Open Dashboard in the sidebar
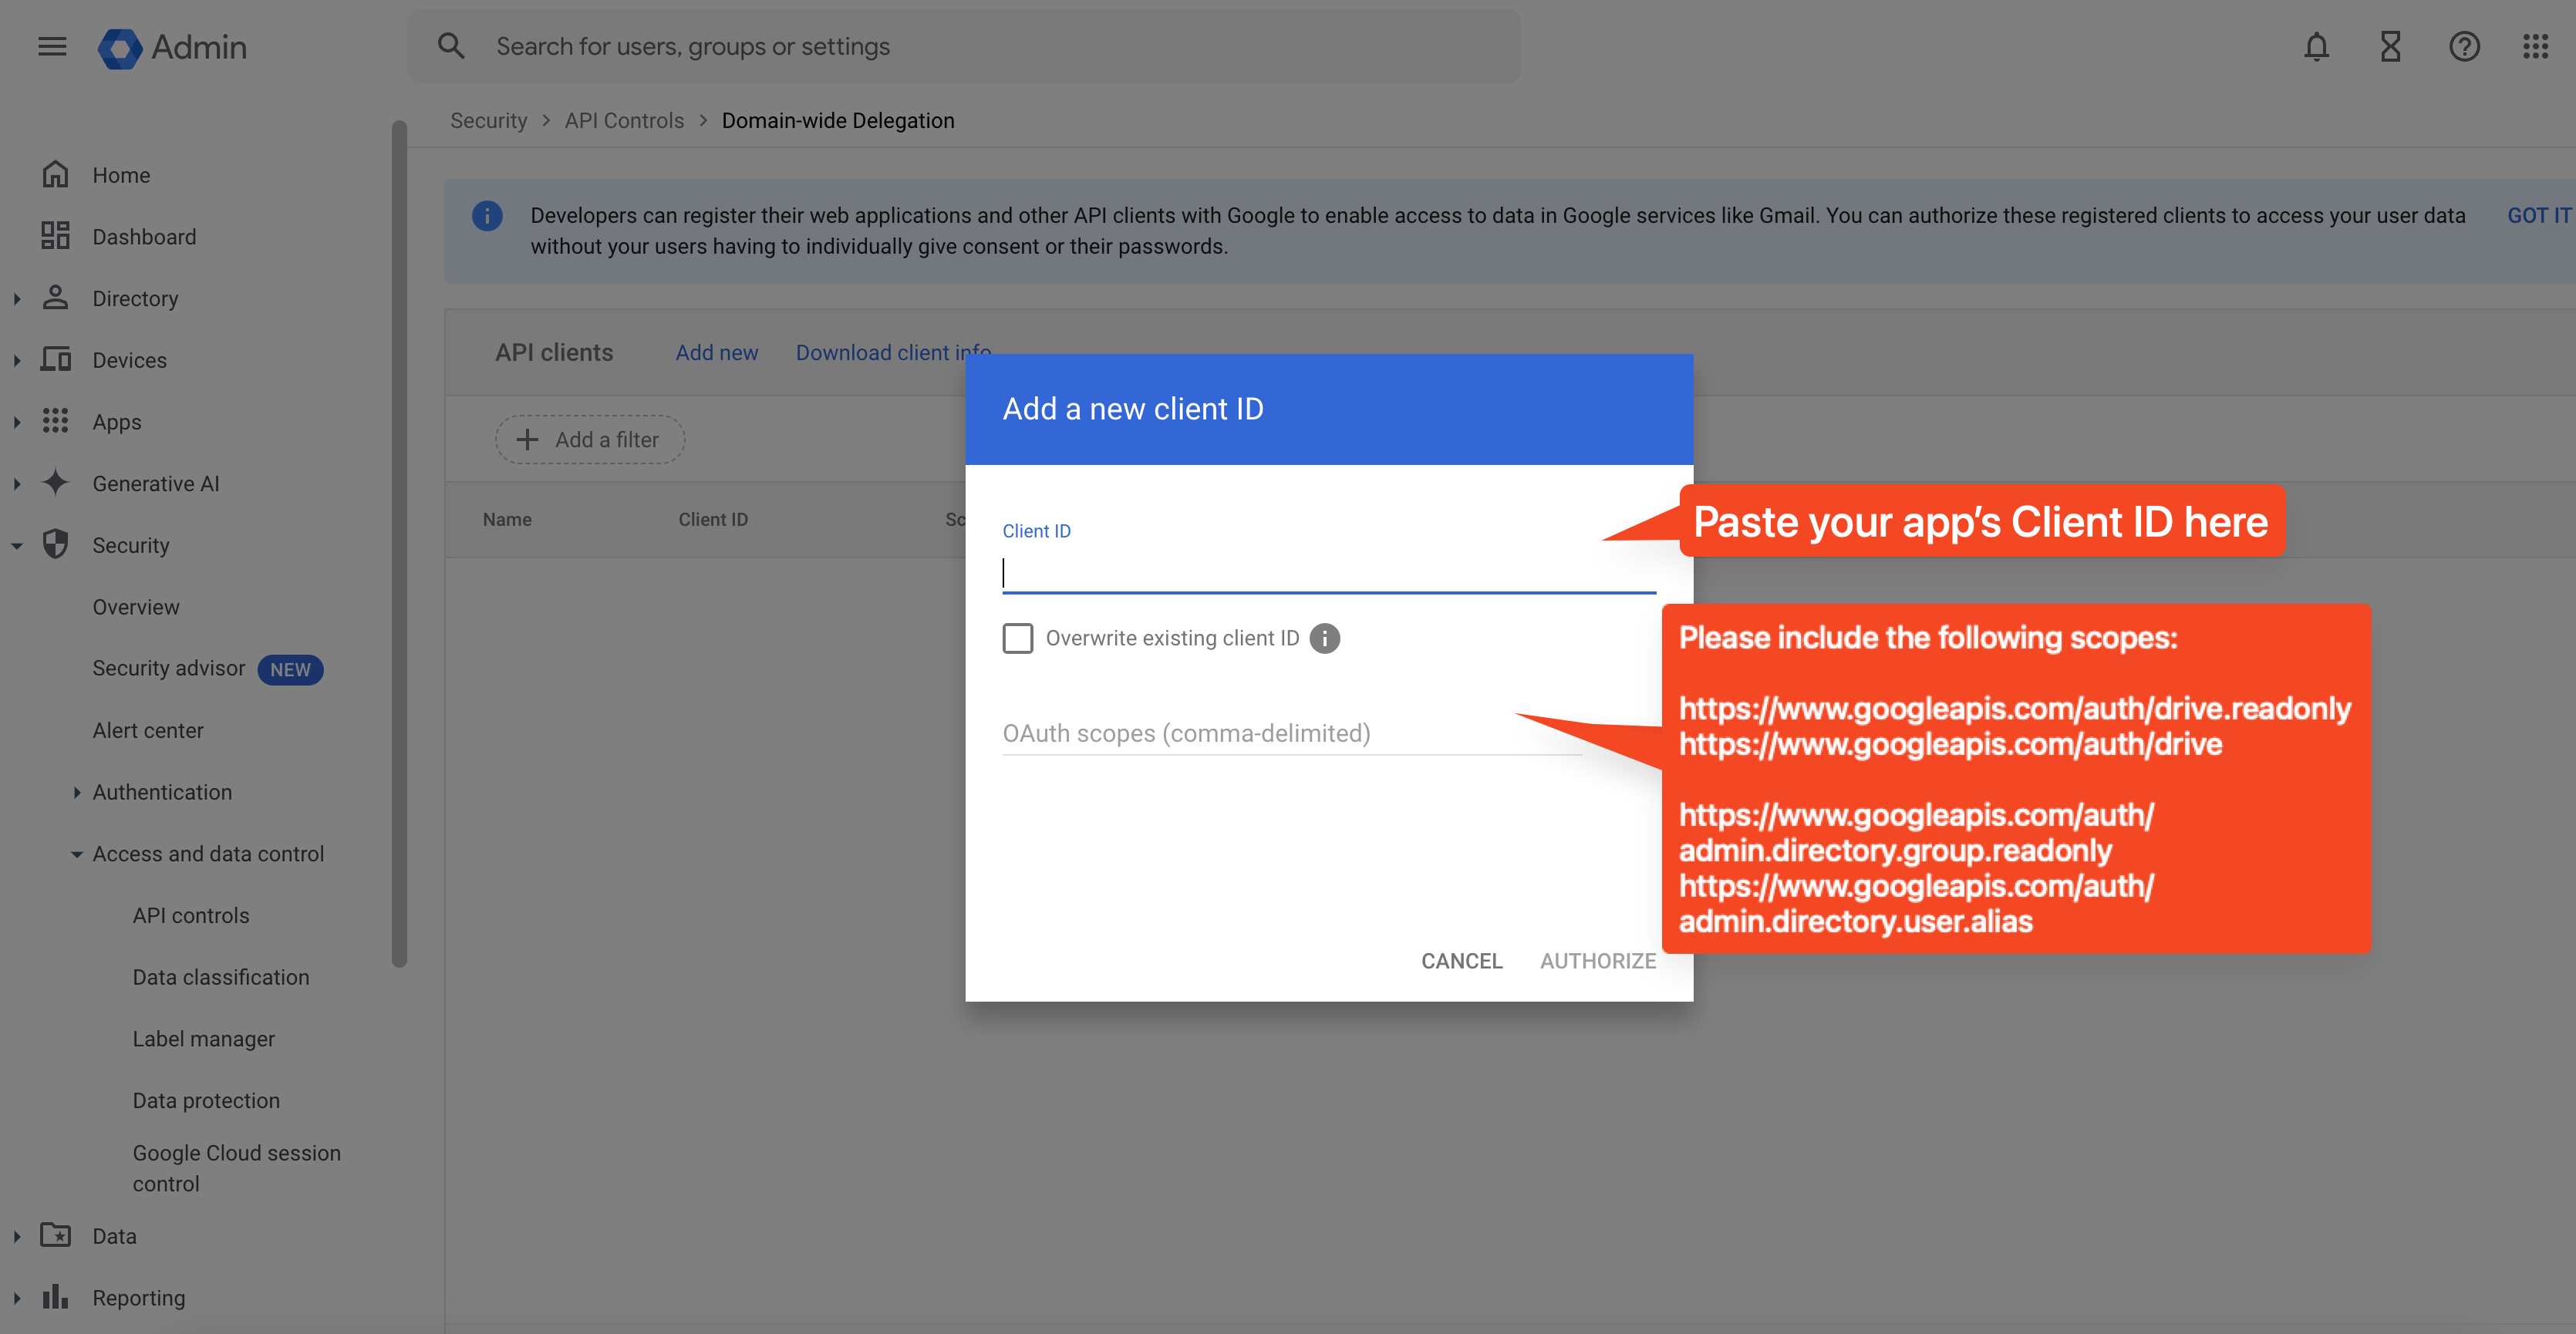 tap(144, 237)
